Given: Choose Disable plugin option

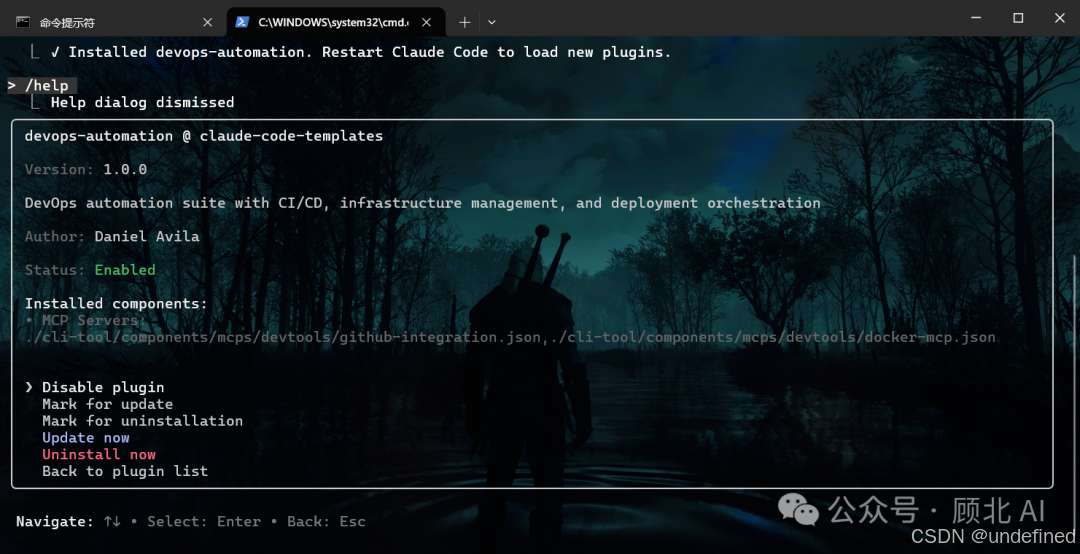Looking at the screenshot, I should 103,387.
